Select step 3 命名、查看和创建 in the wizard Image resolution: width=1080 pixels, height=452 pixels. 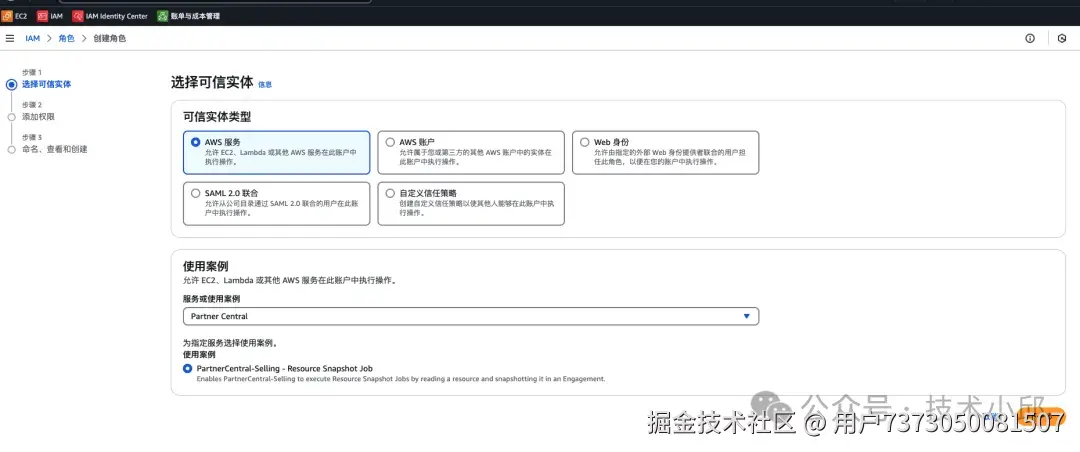coord(54,149)
